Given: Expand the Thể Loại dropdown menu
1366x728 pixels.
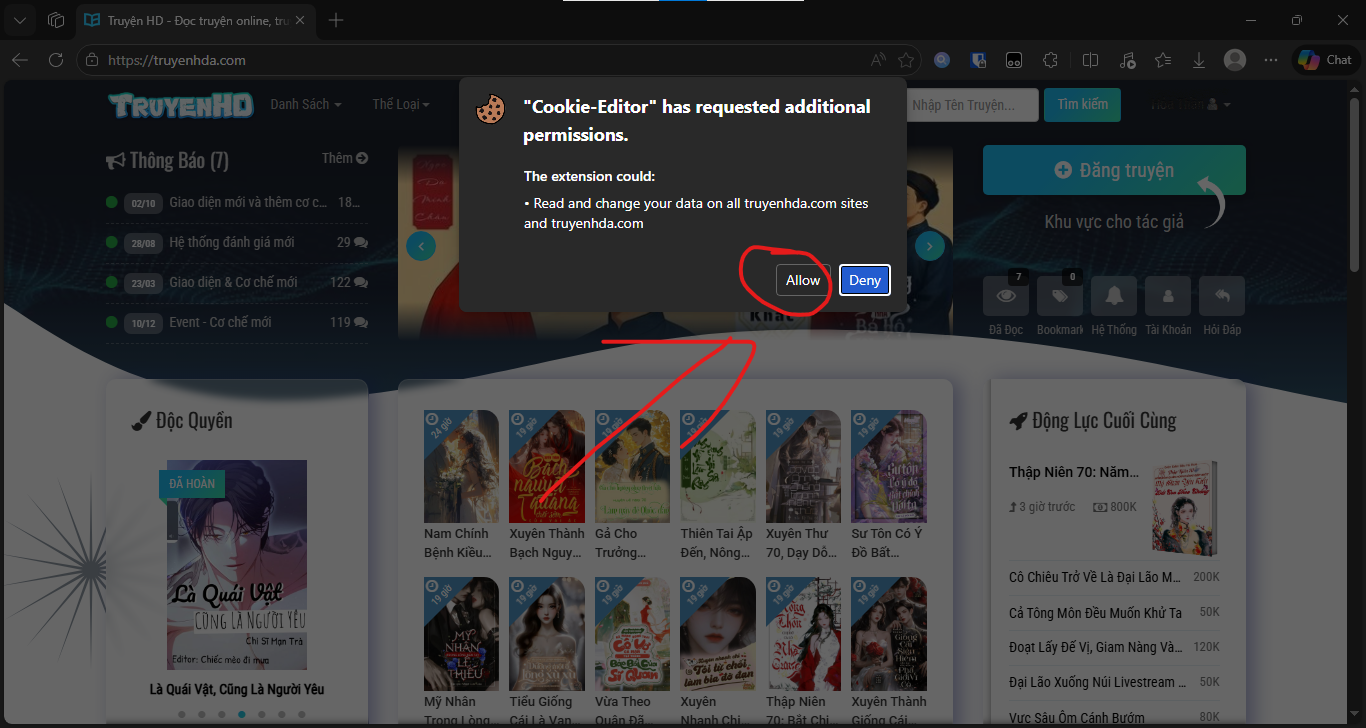Looking at the screenshot, I should [401, 104].
